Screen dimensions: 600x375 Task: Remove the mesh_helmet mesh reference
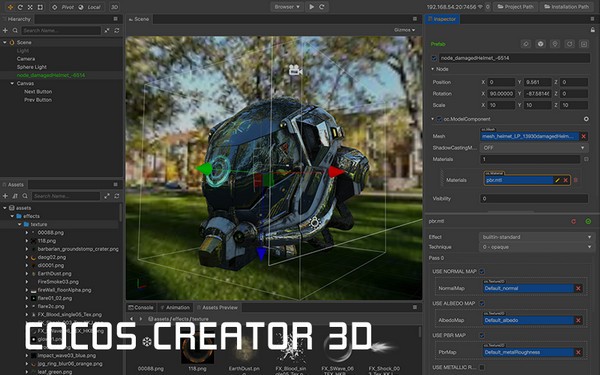[584, 136]
